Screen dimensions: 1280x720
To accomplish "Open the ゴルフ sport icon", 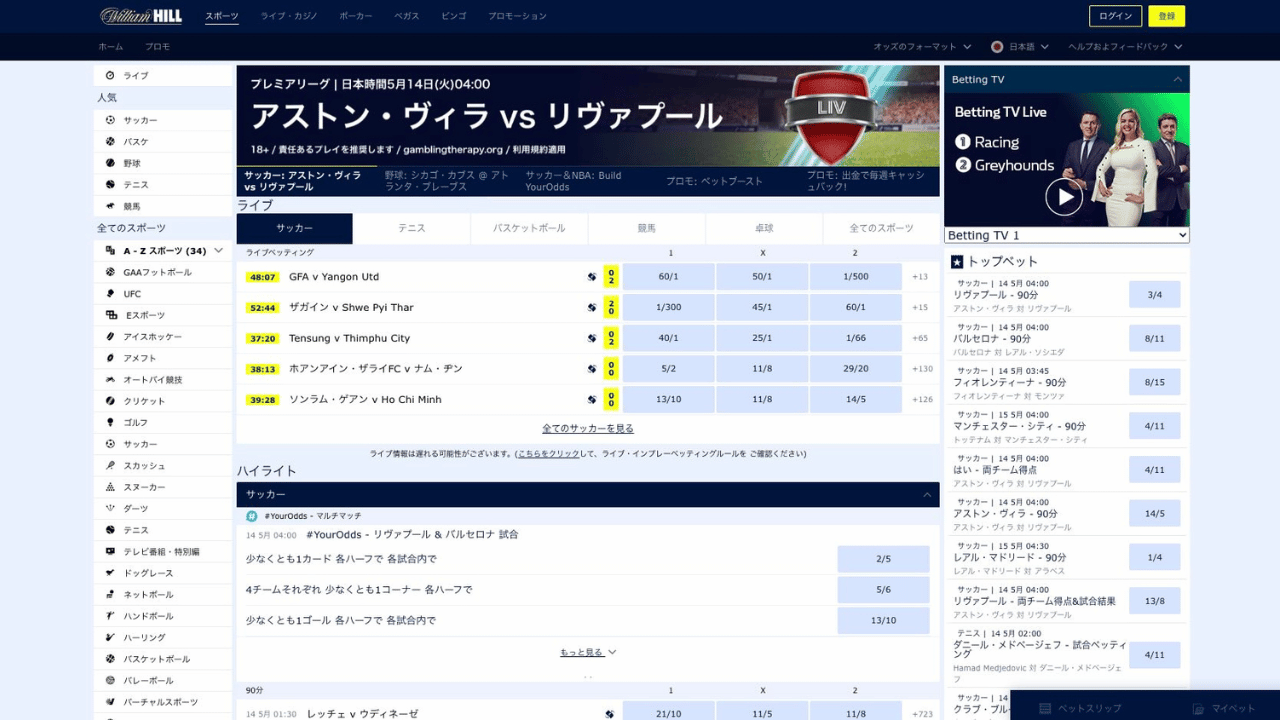I will (x=111, y=423).
